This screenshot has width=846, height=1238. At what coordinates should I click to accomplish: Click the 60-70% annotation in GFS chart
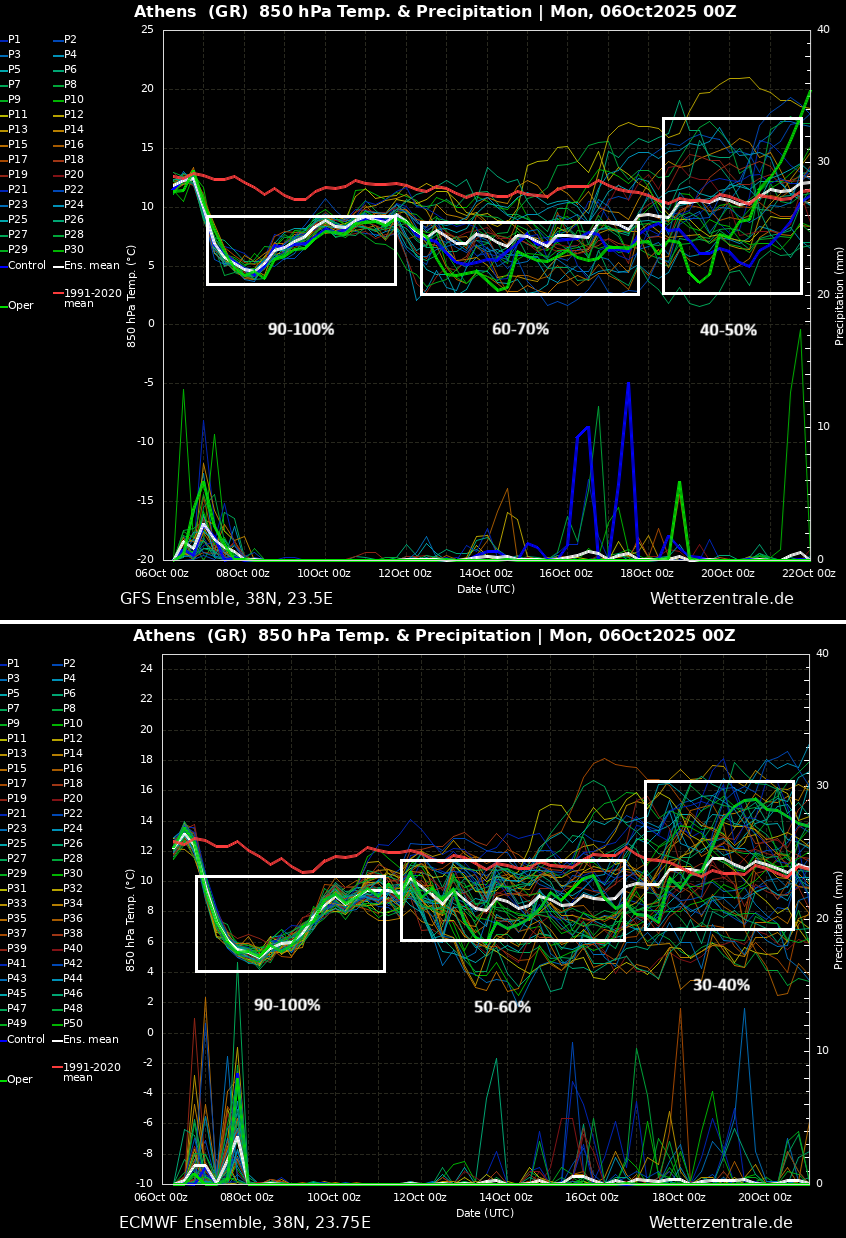coord(520,329)
